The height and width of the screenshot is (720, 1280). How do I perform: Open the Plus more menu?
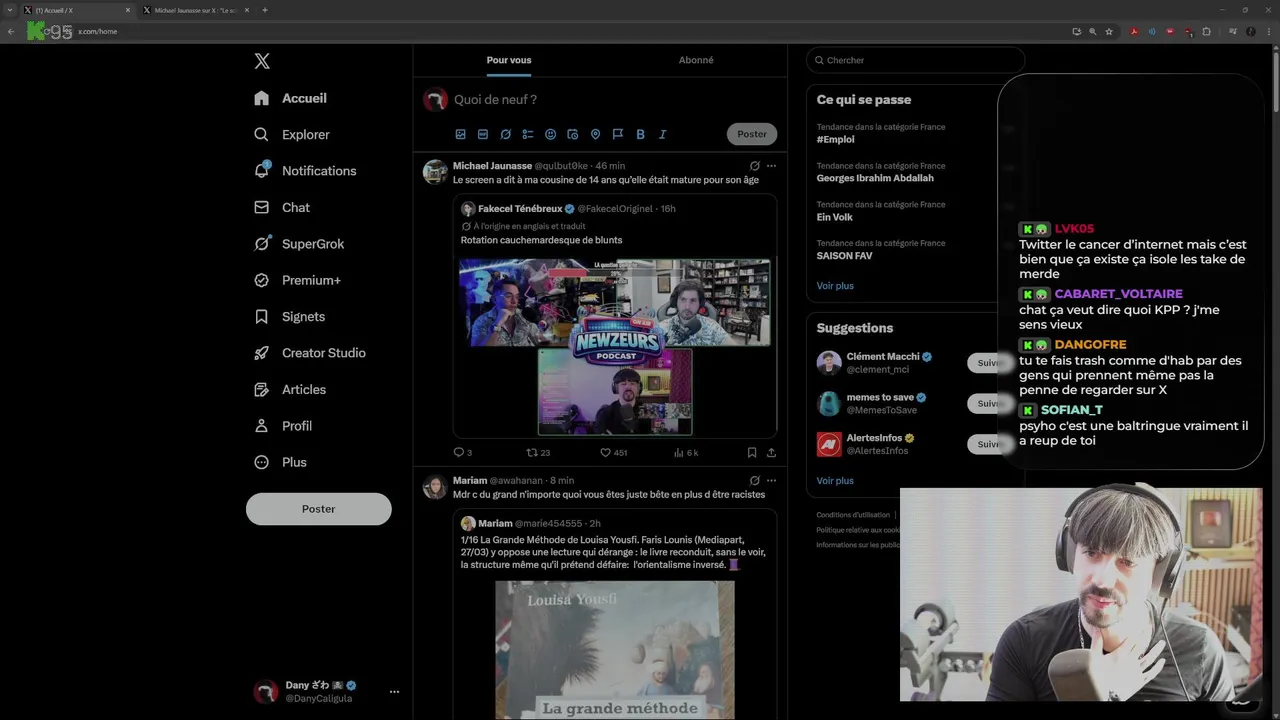click(280, 462)
